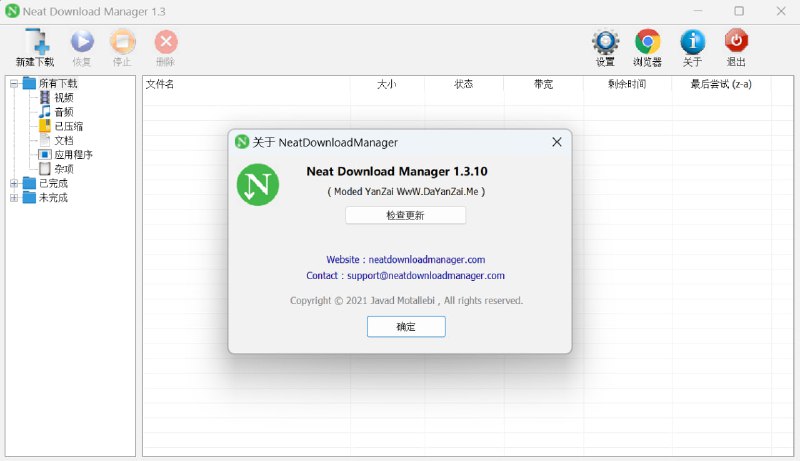Viewport: 800px width, 461px height.
Task: Sort by Status (状态) column header
Action: [464, 84]
